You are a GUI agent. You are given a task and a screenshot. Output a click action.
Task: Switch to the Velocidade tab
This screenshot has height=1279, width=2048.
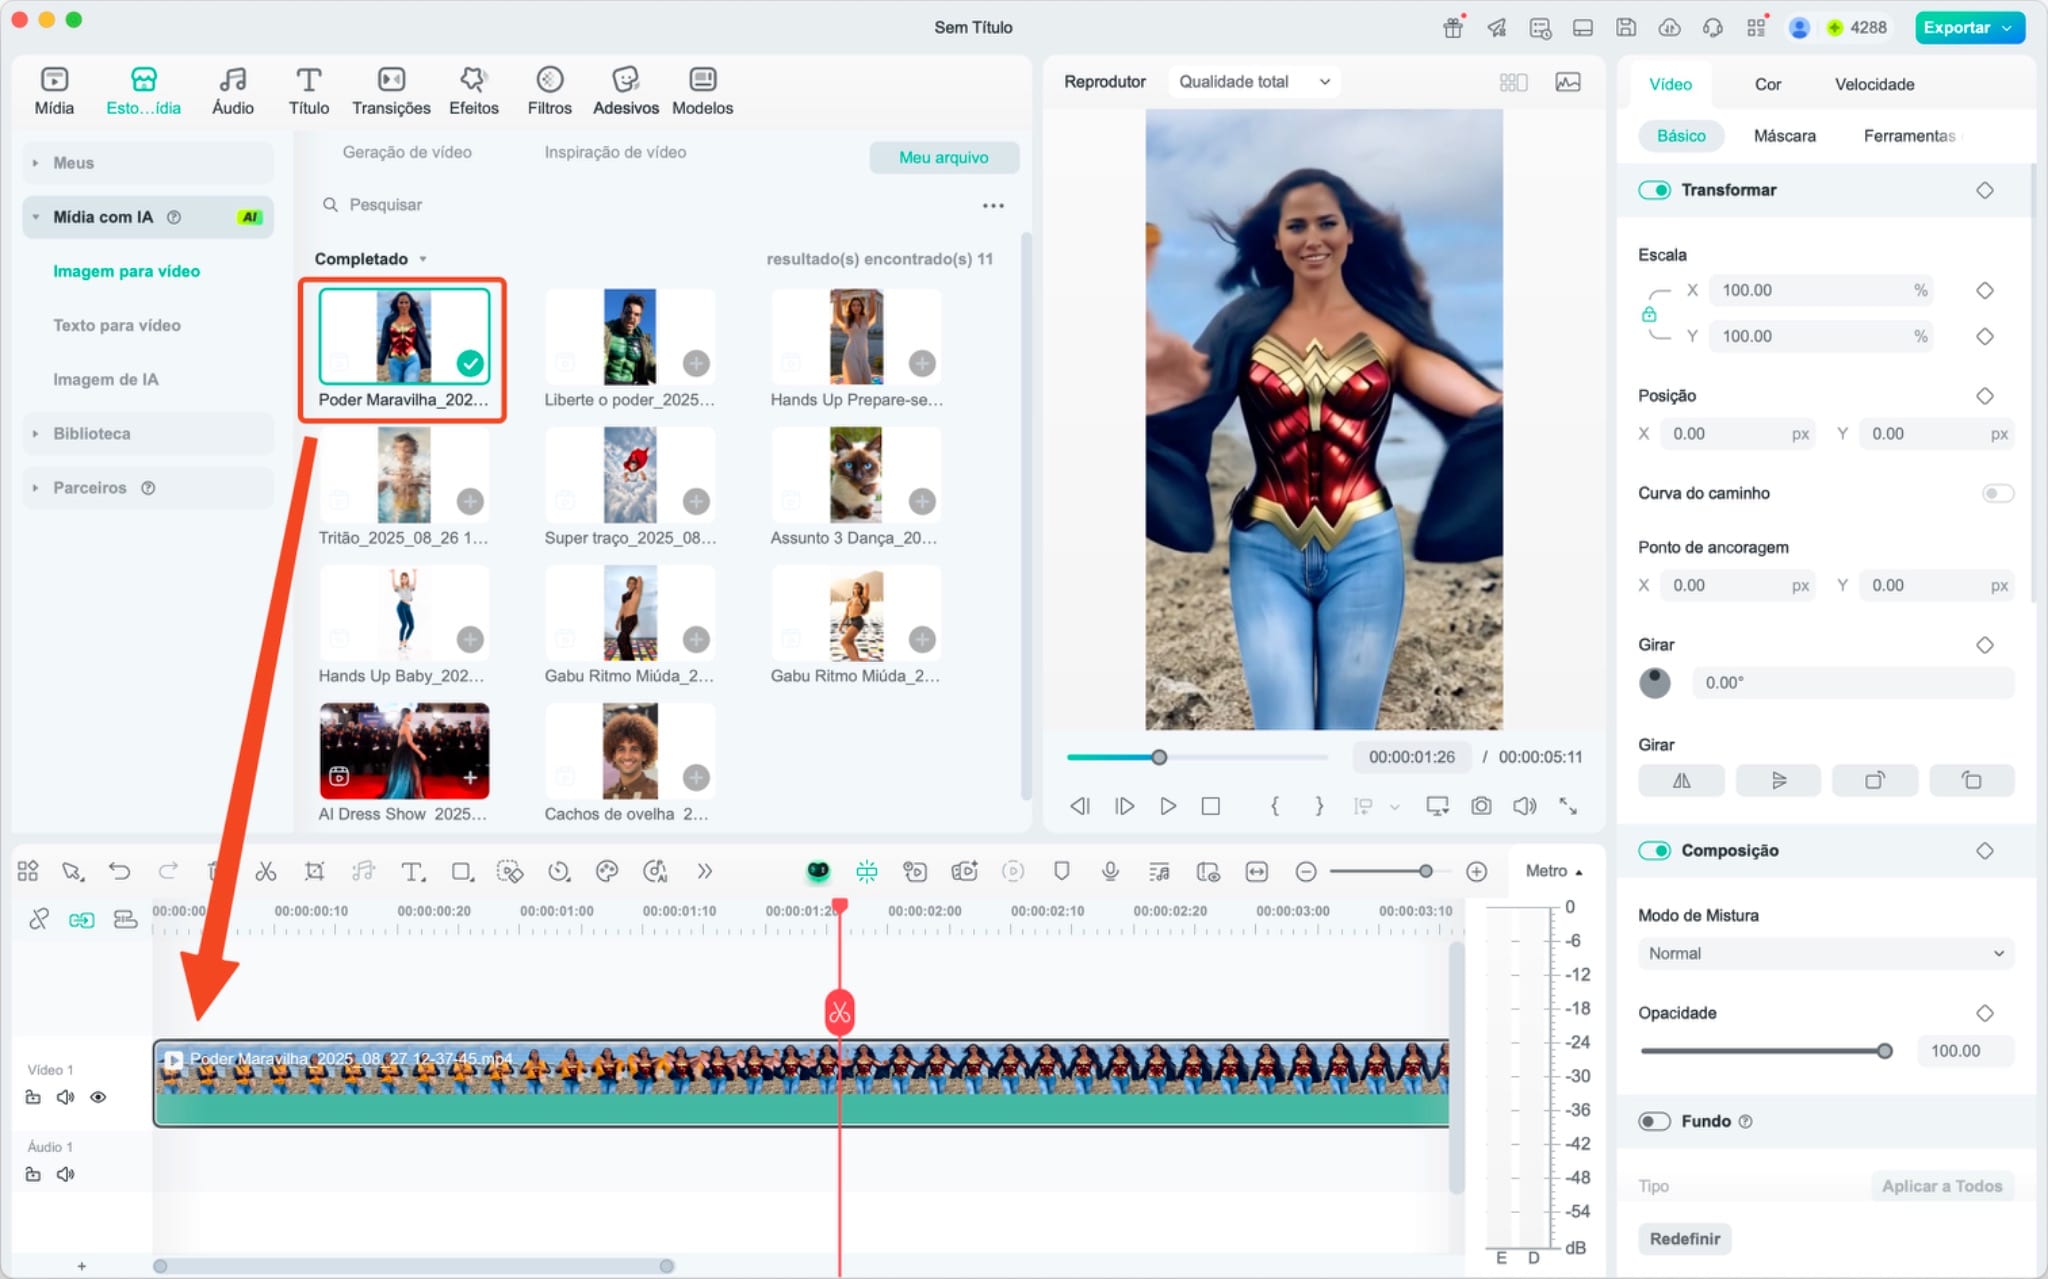tap(1874, 84)
